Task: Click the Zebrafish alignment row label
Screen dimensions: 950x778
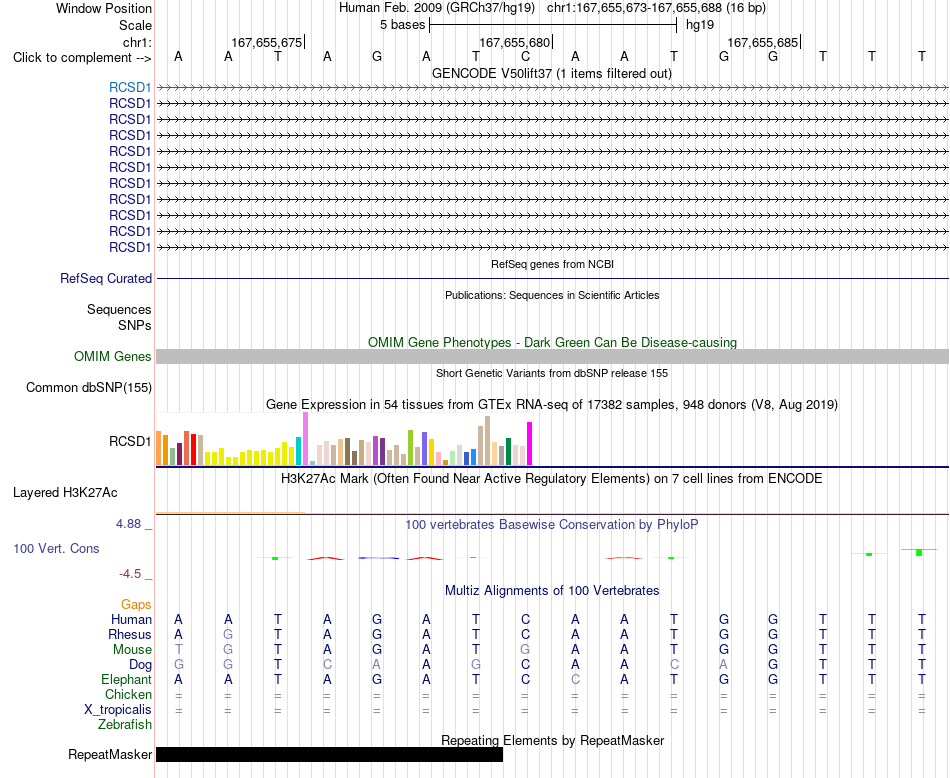Action: pyautogui.click(x=125, y=724)
